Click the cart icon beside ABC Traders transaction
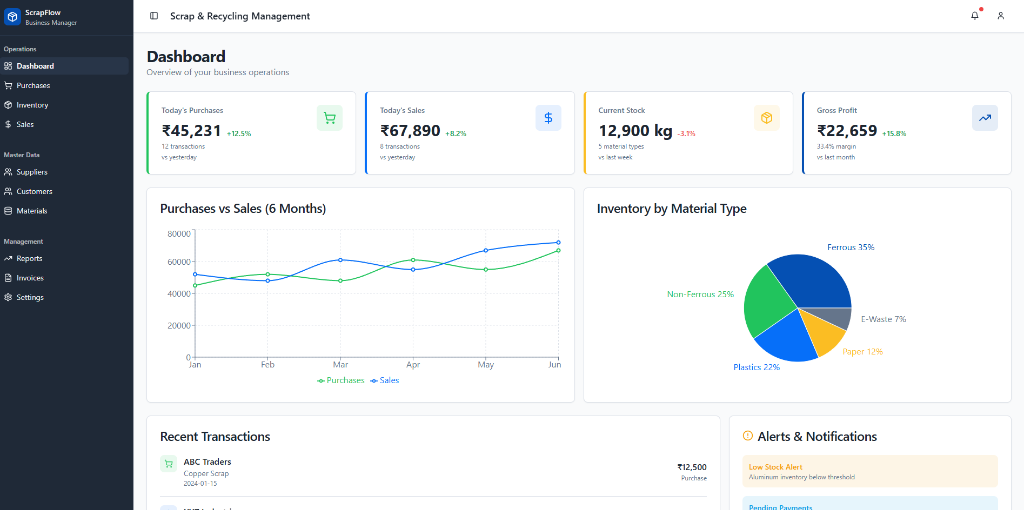Image resolution: width=1024 pixels, height=510 pixels. 168,464
